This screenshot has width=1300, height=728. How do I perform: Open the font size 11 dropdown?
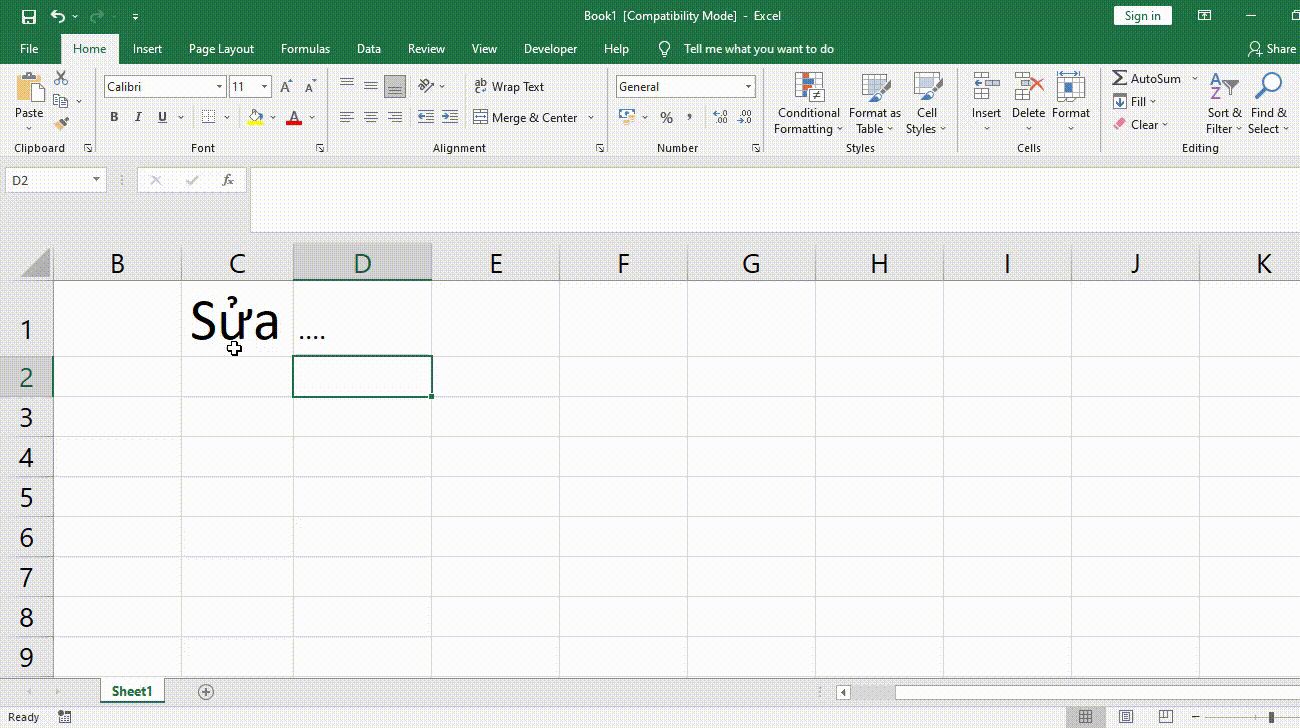click(x=264, y=87)
